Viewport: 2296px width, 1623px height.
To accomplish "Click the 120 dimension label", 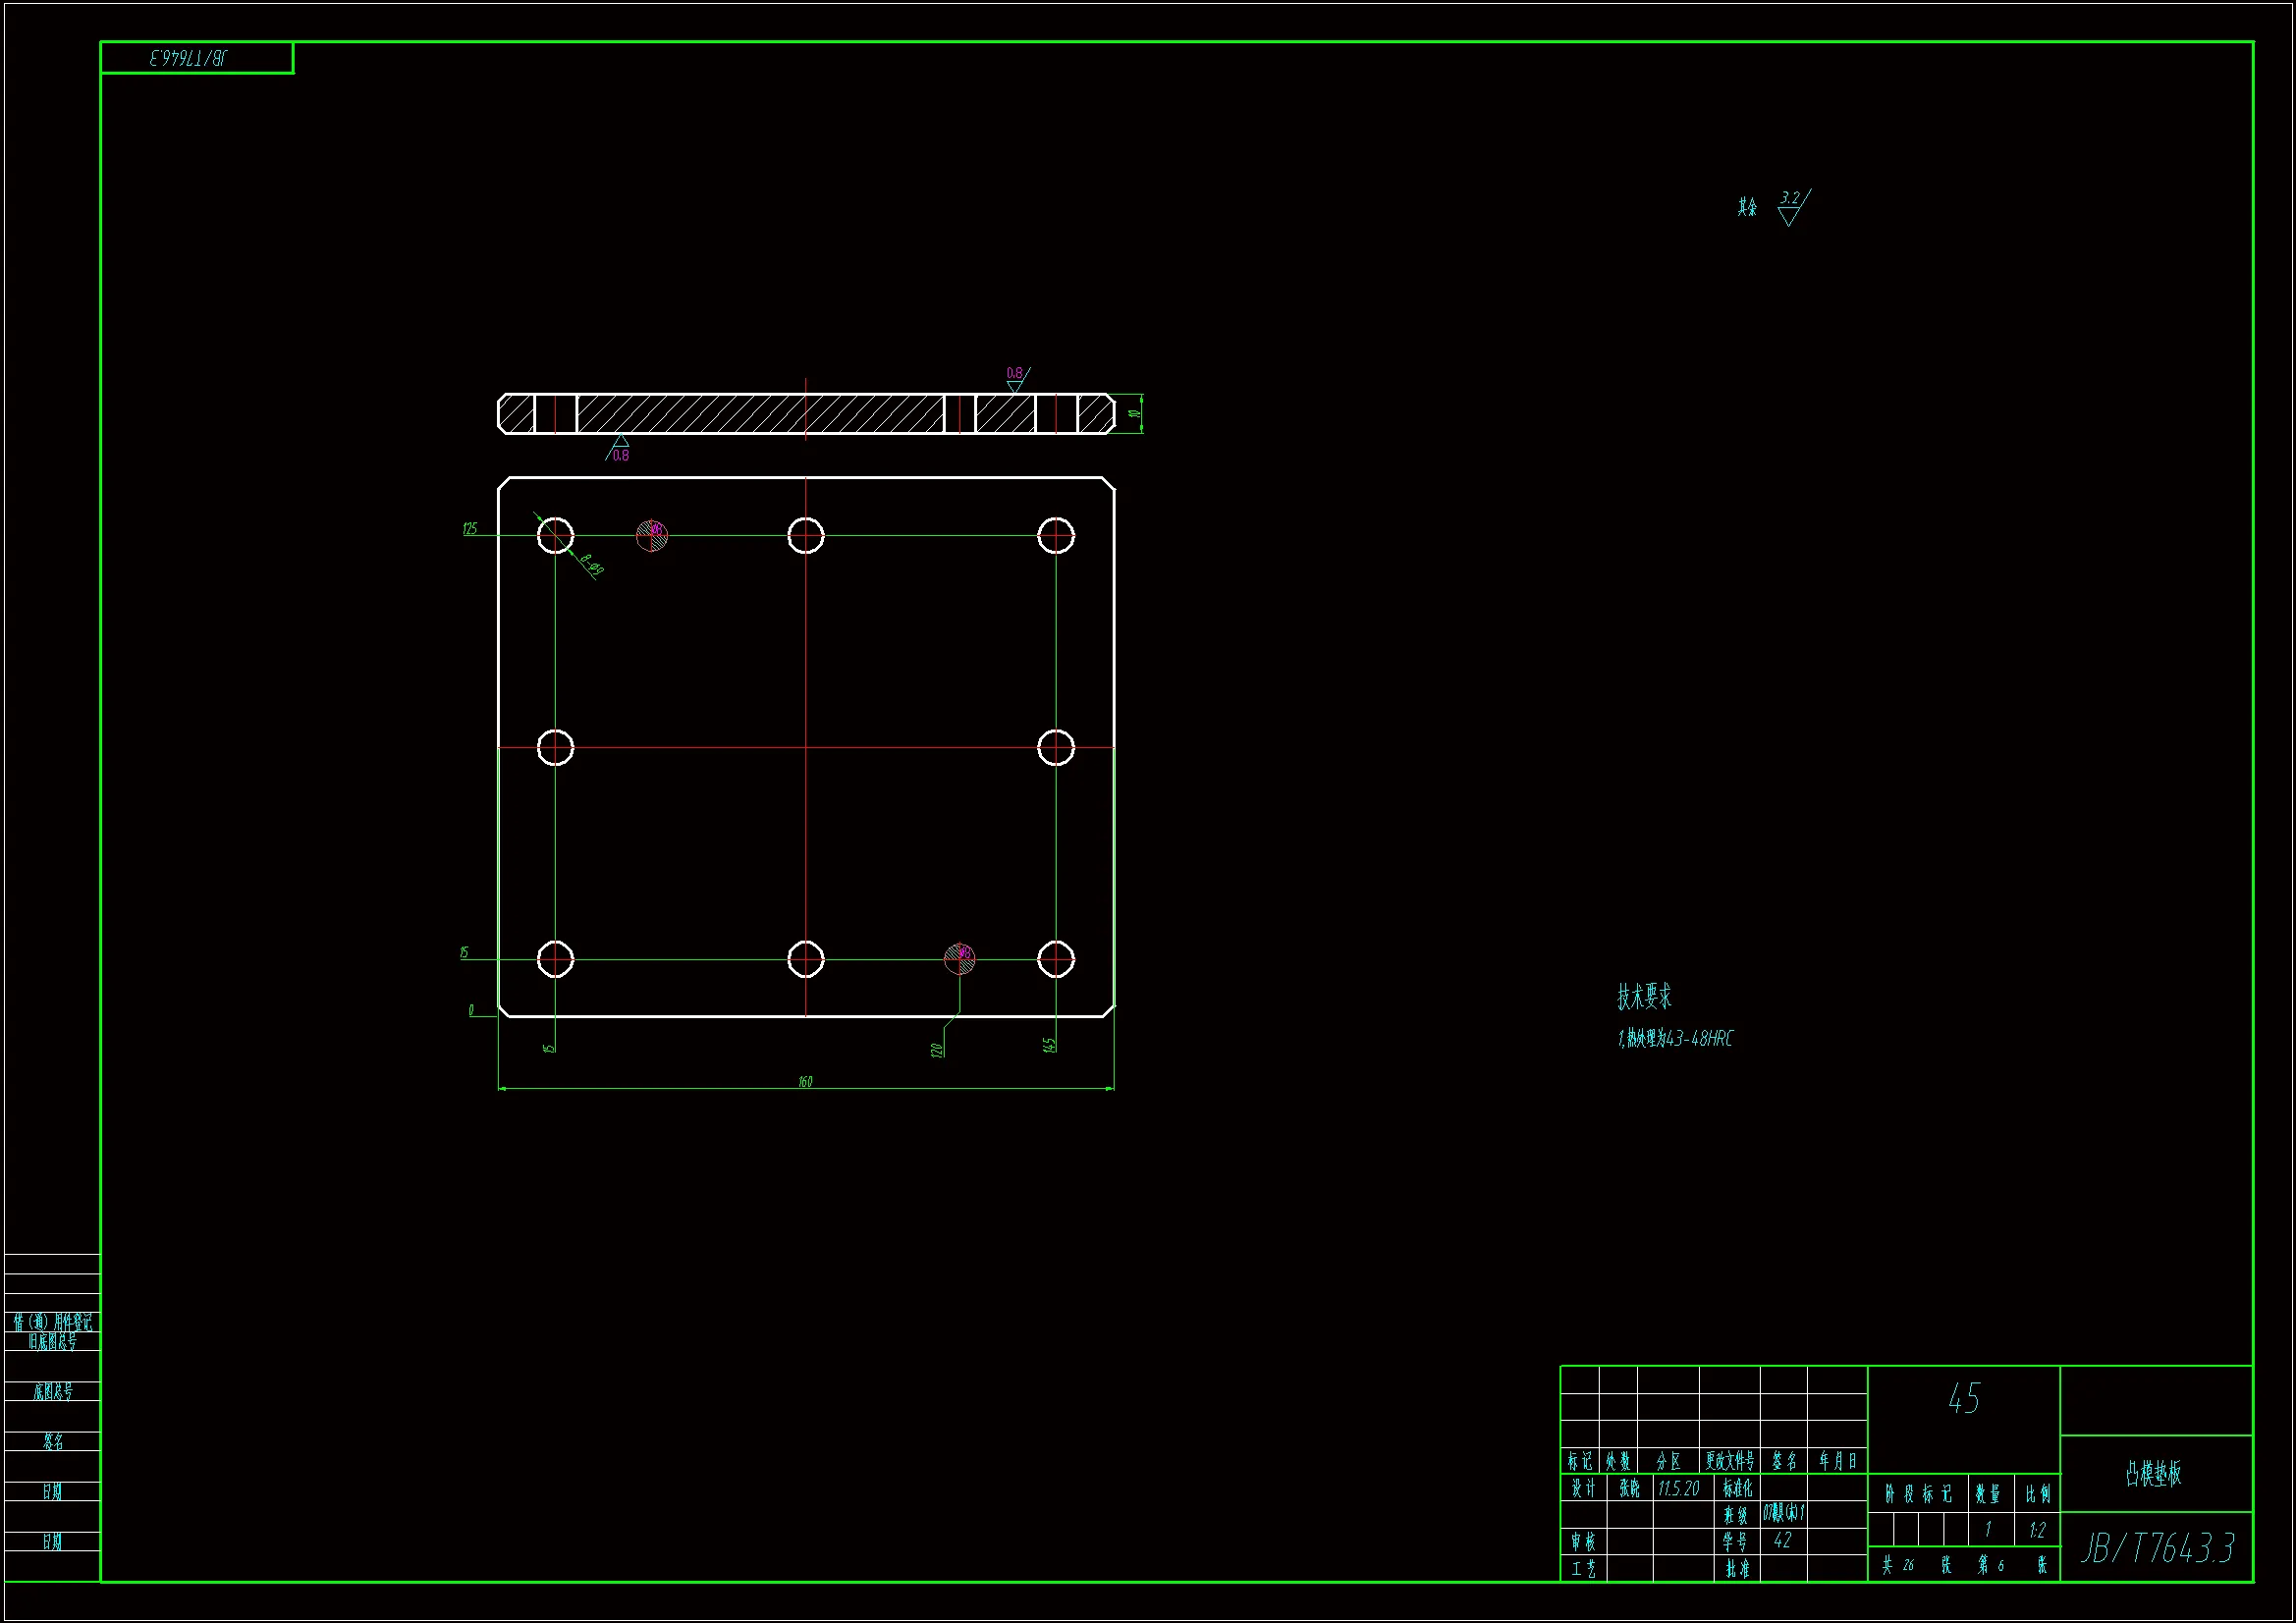I will pos(936,1050).
